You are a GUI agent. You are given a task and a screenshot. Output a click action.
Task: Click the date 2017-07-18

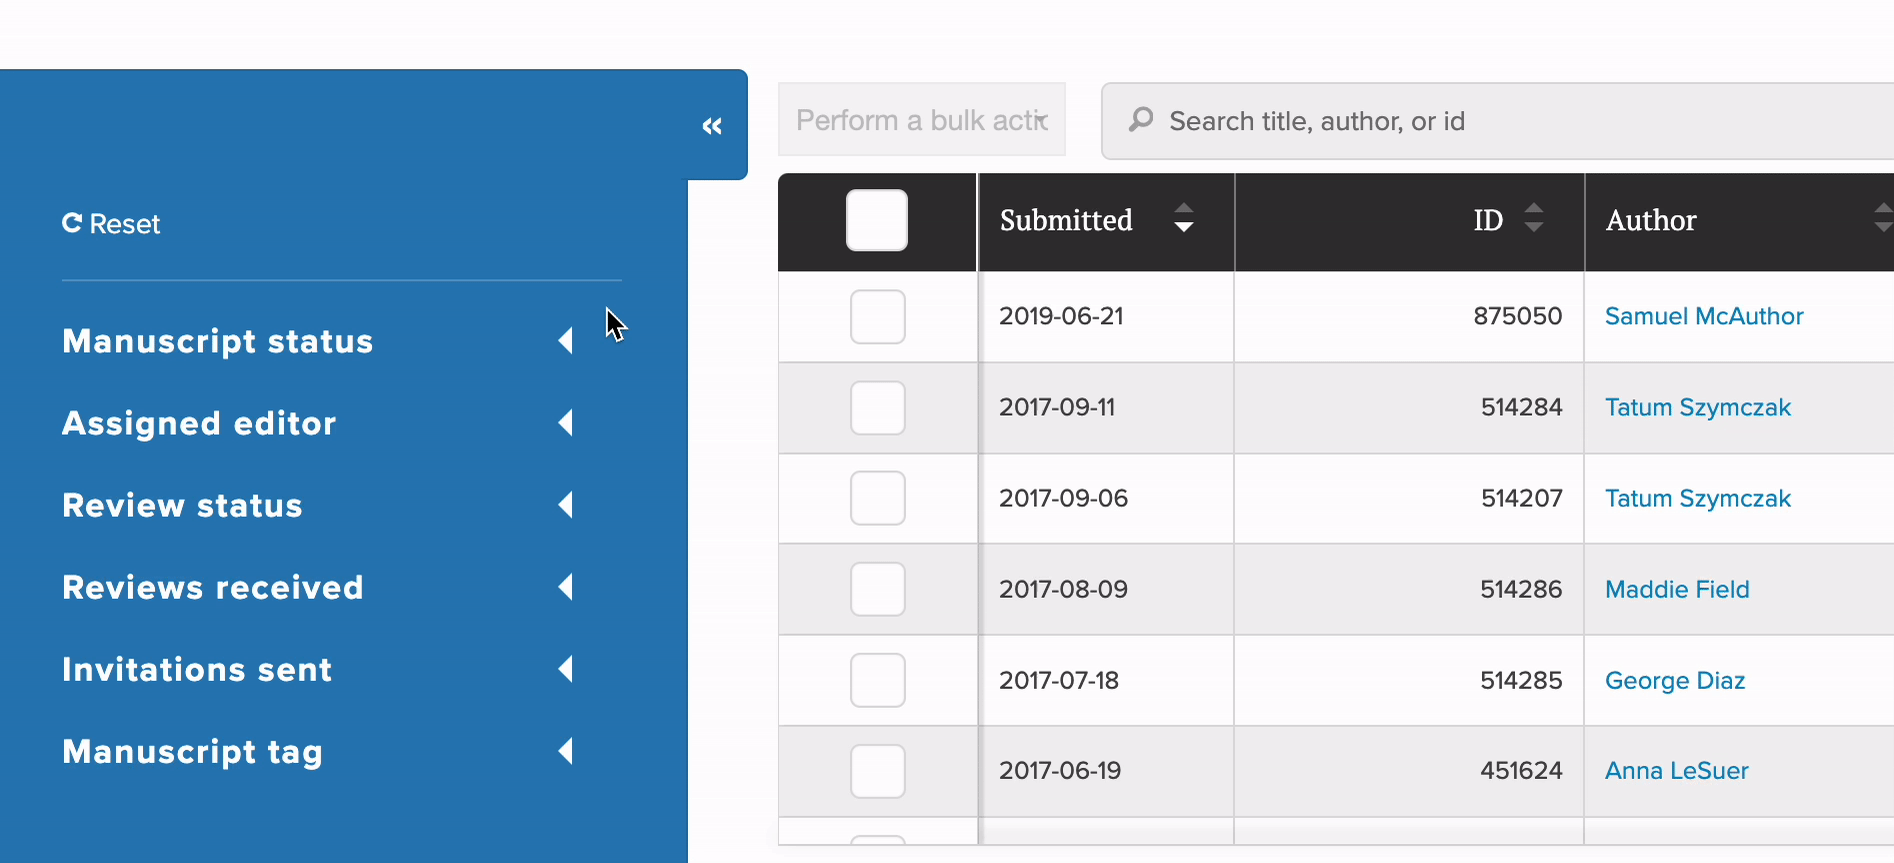[1059, 680]
